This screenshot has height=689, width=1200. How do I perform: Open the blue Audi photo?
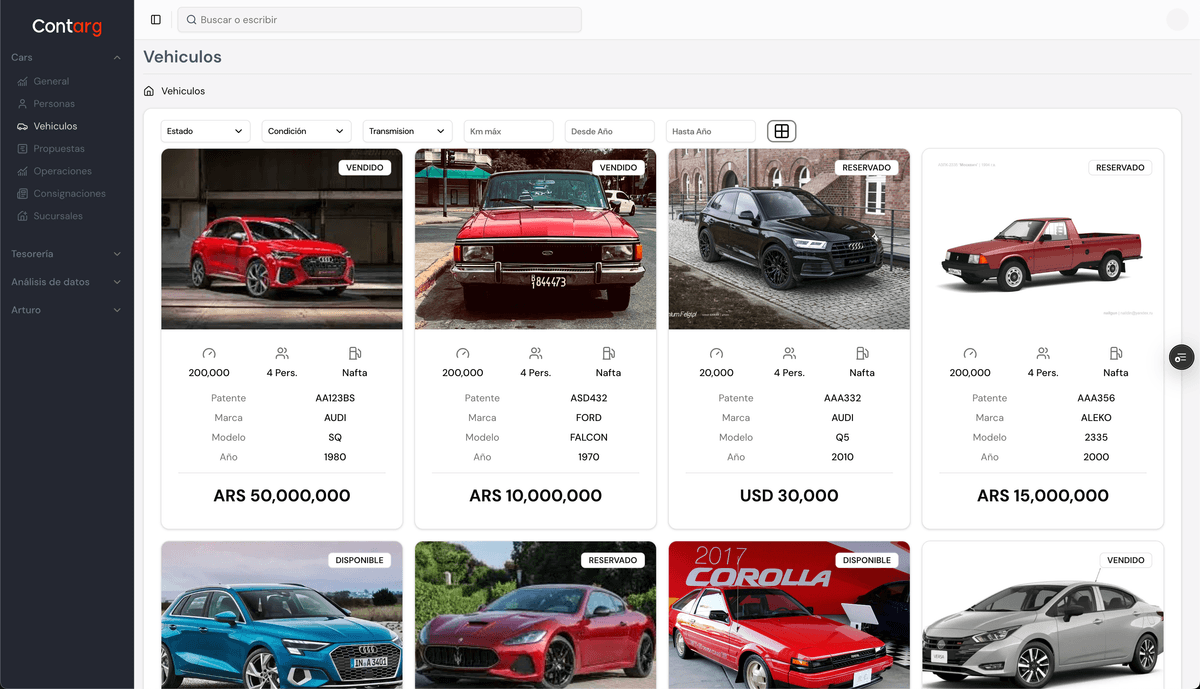pyautogui.click(x=282, y=615)
